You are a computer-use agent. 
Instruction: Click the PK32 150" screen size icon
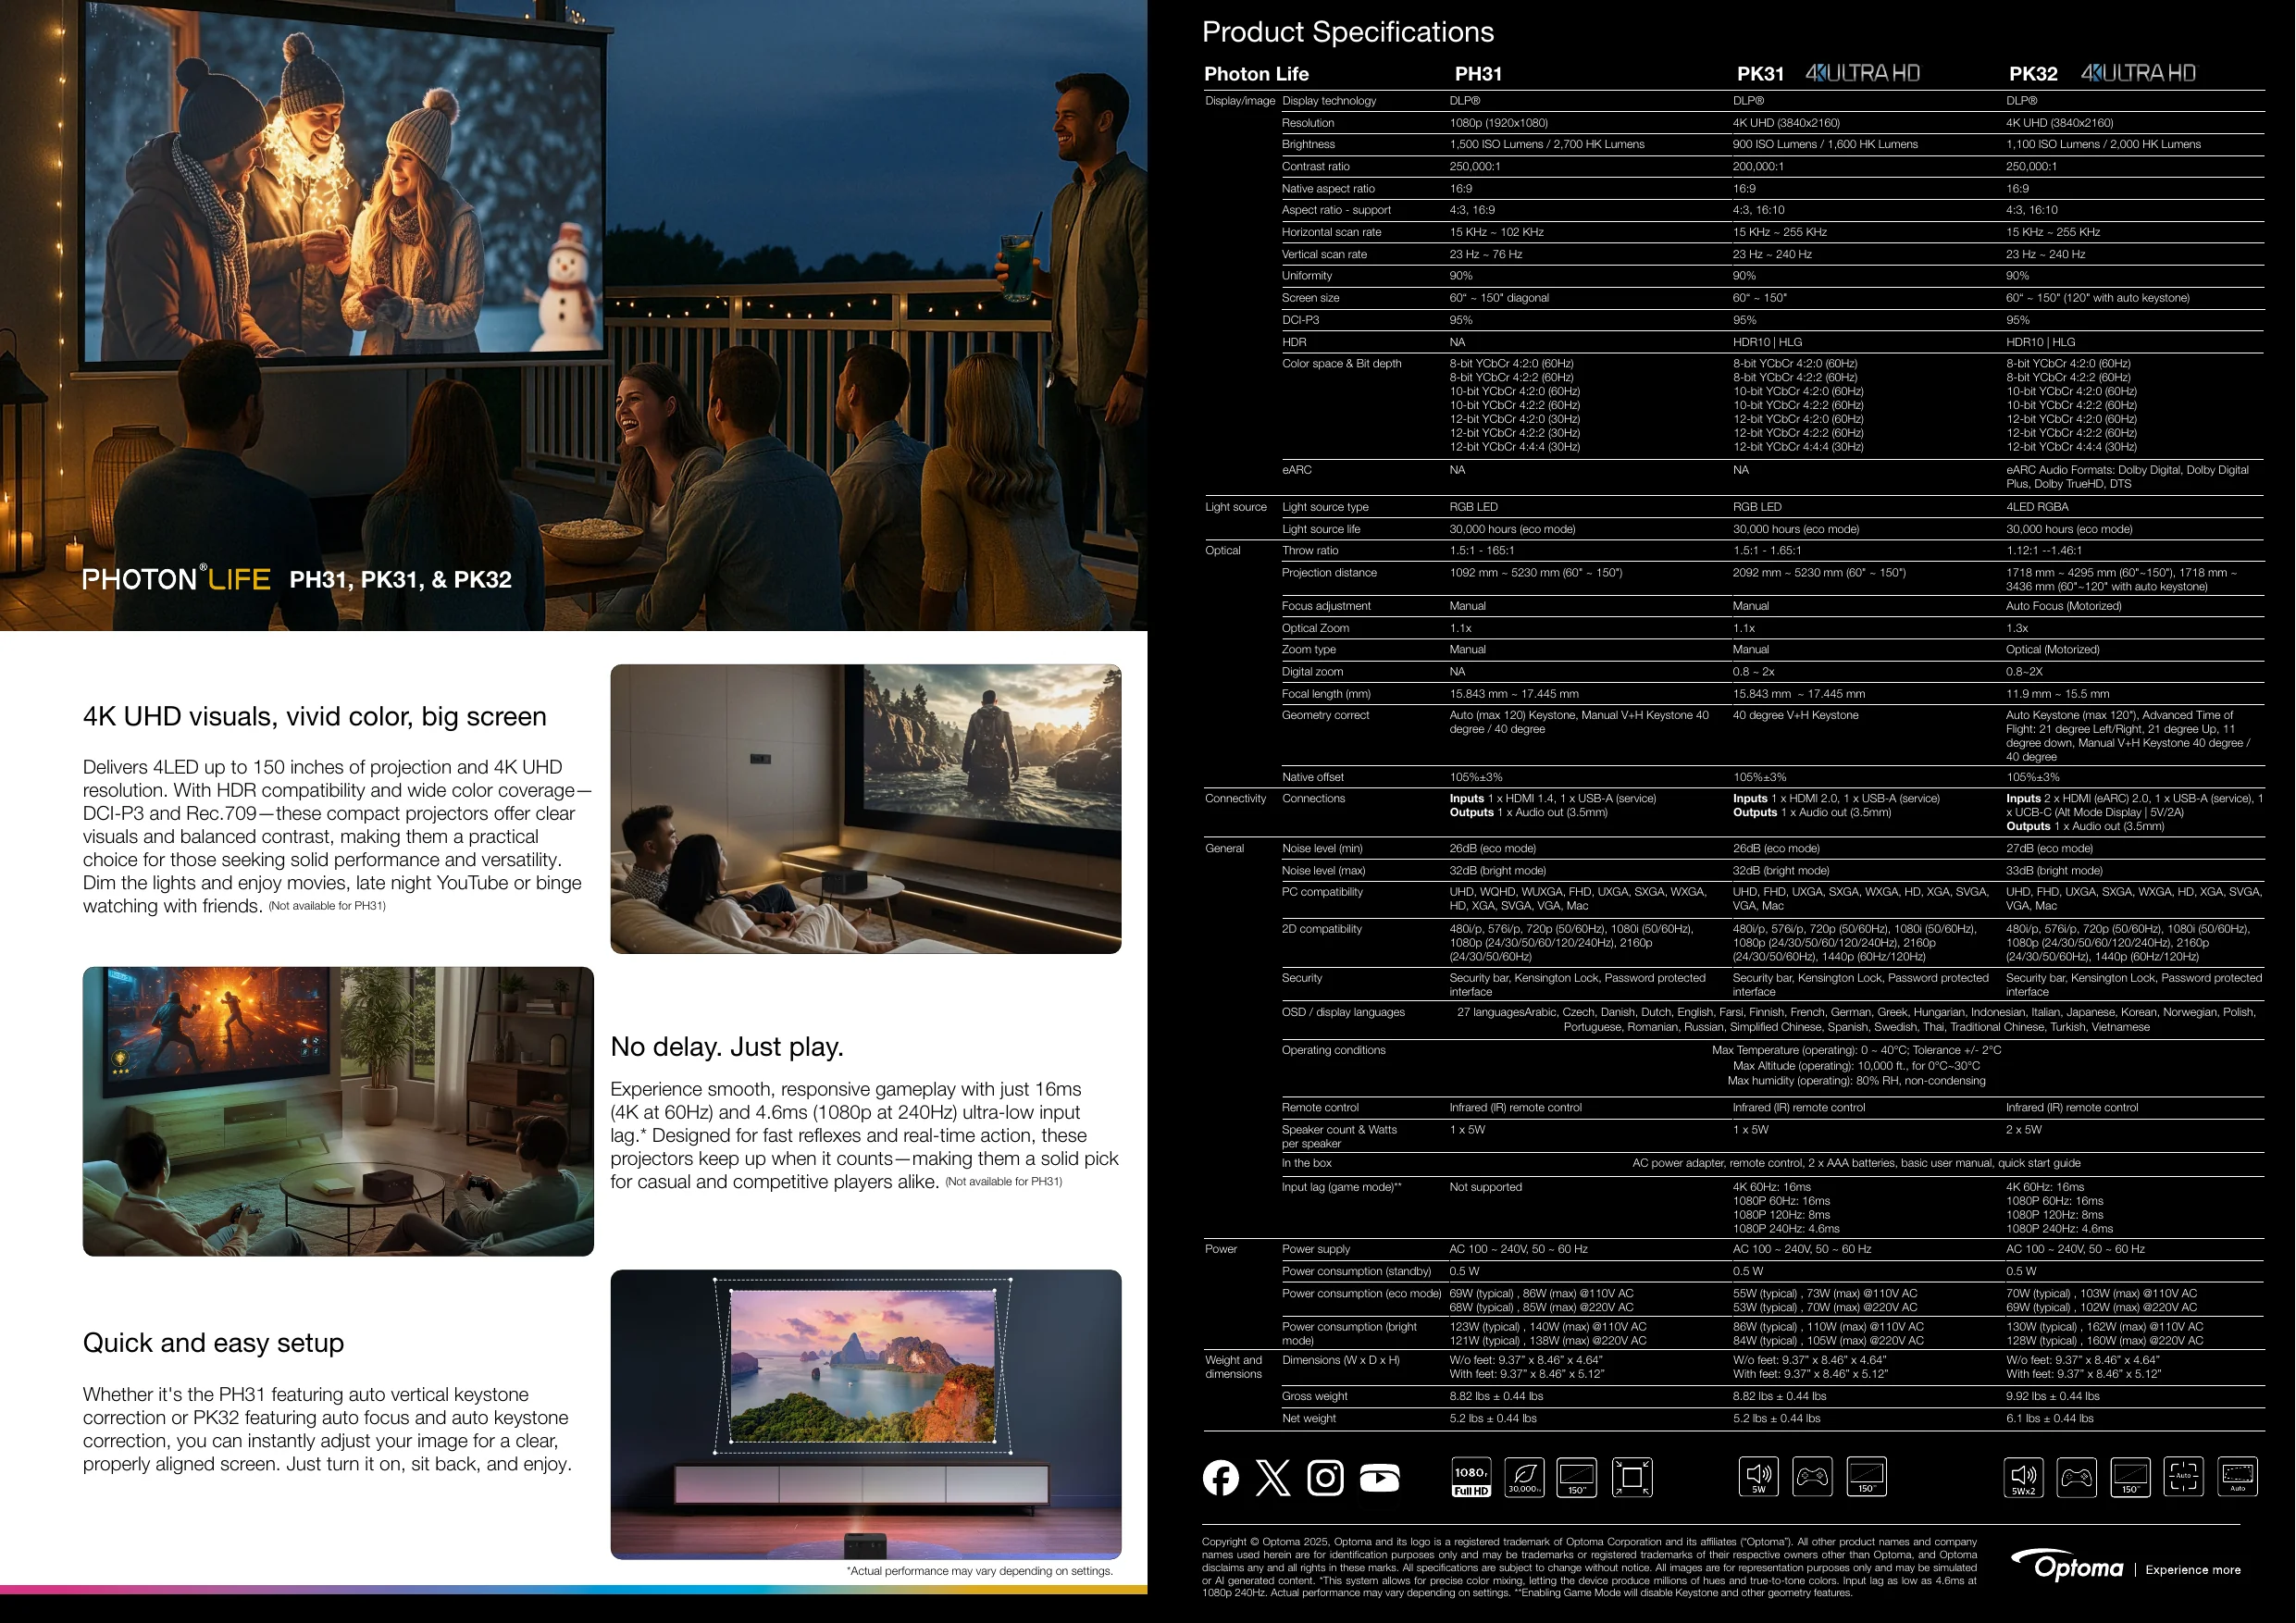2130,1477
